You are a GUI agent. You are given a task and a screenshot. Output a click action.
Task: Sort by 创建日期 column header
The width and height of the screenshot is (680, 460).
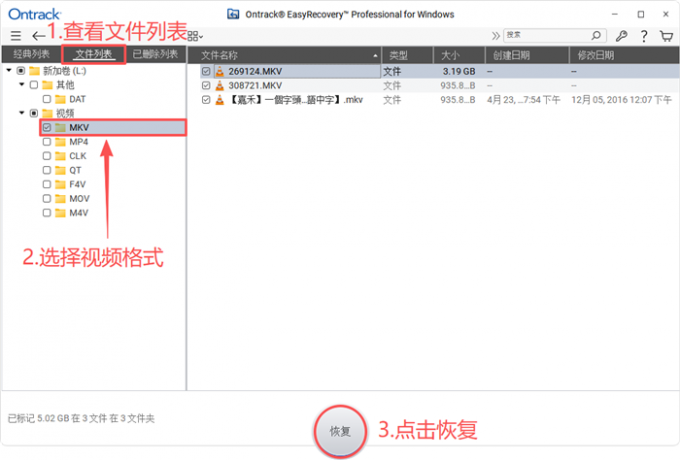[527, 55]
